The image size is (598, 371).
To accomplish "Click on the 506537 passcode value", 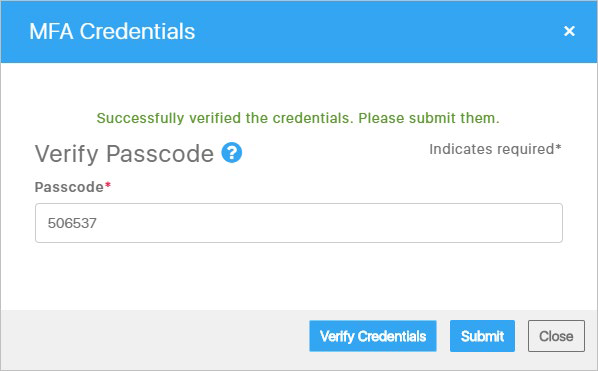I will [x=72, y=223].
